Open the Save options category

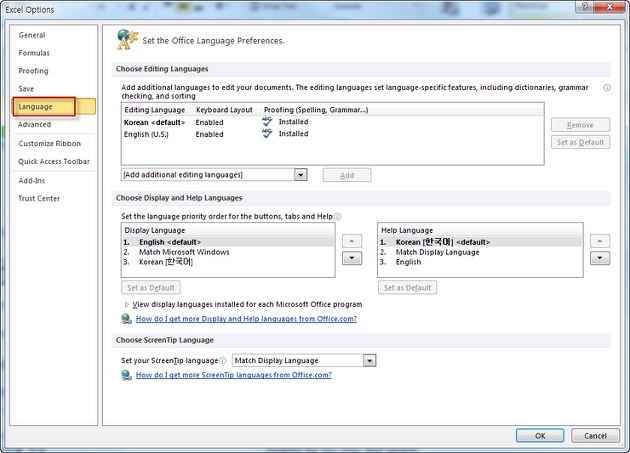26,88
